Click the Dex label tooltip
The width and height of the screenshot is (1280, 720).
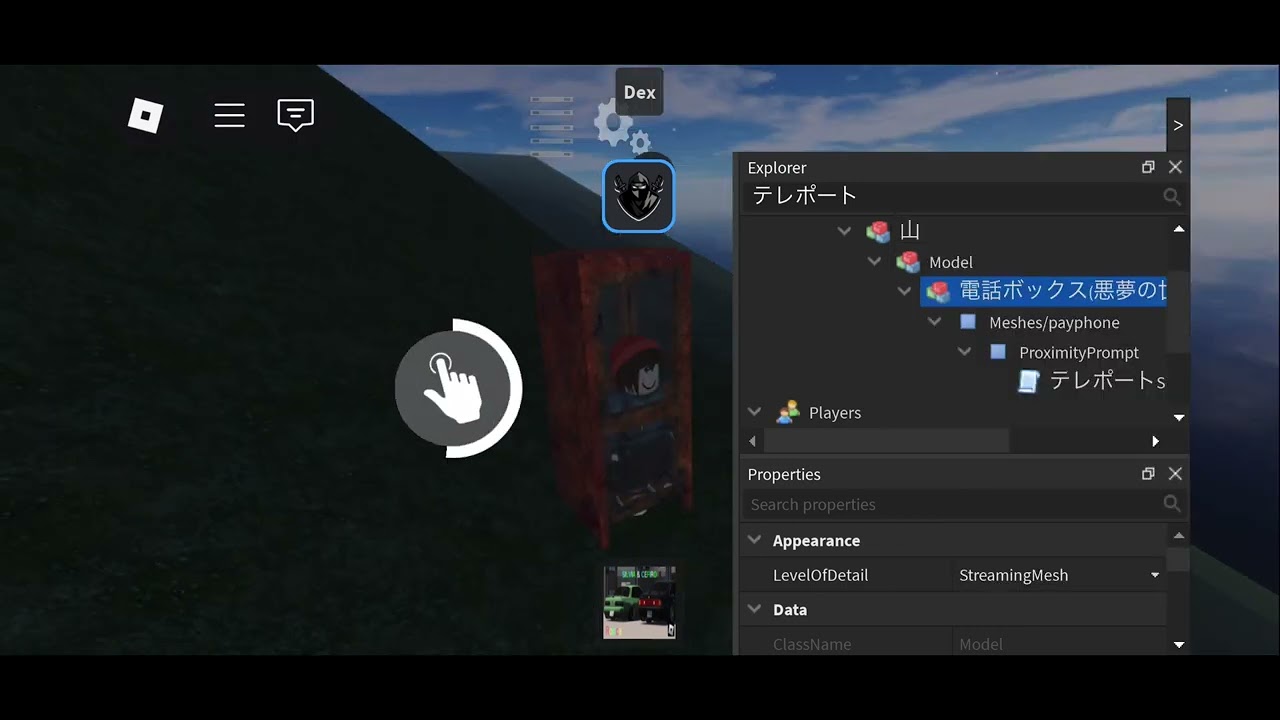pyautogui.click(x=639, y=92)
